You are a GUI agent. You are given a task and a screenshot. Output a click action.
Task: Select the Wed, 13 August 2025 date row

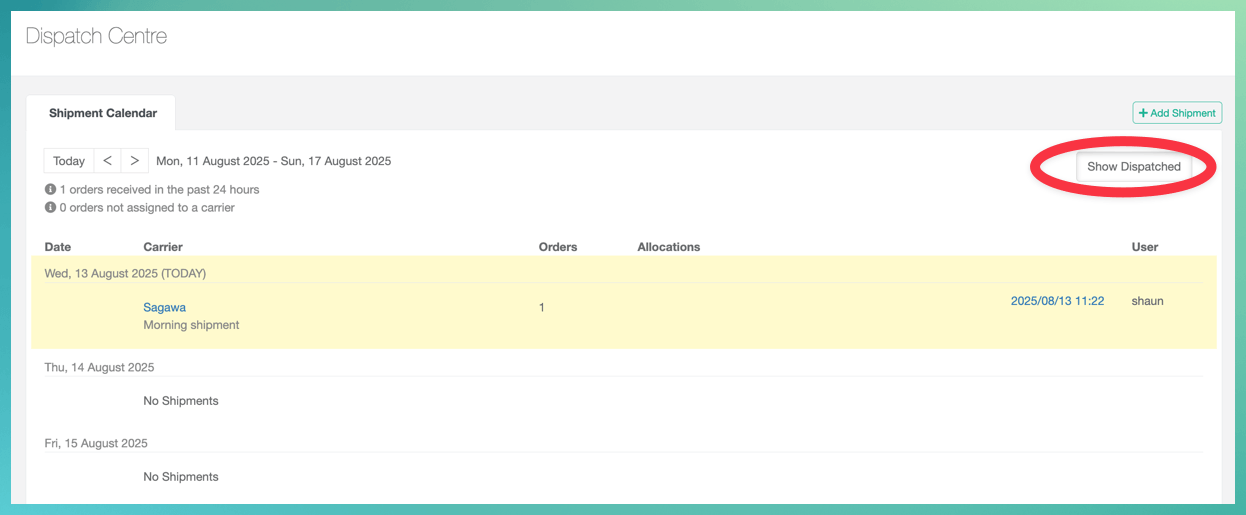point(125,273)
